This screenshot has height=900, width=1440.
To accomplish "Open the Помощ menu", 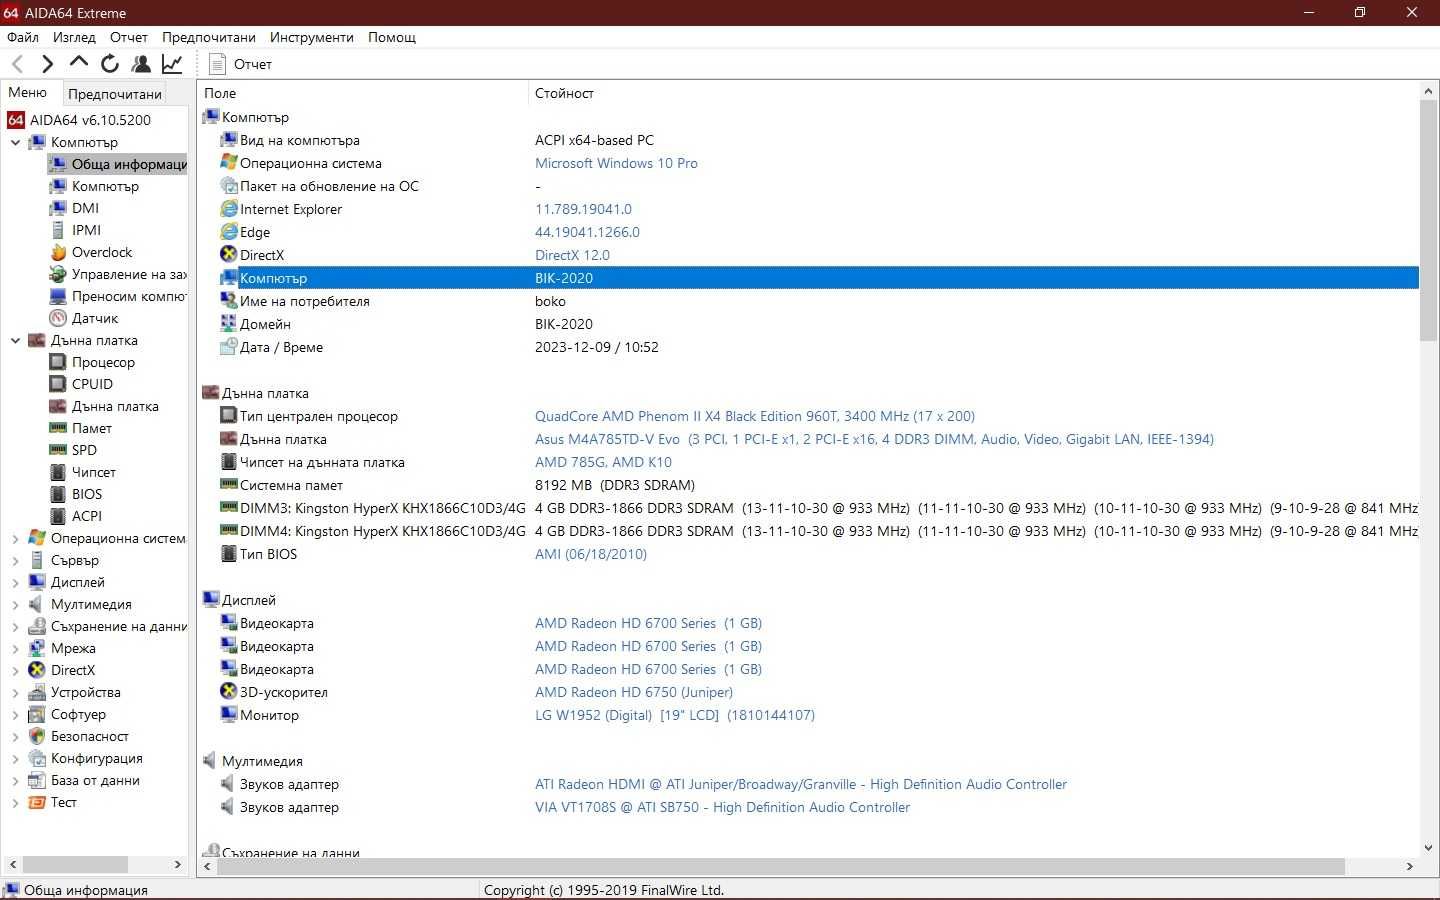I will click(392, 37).
